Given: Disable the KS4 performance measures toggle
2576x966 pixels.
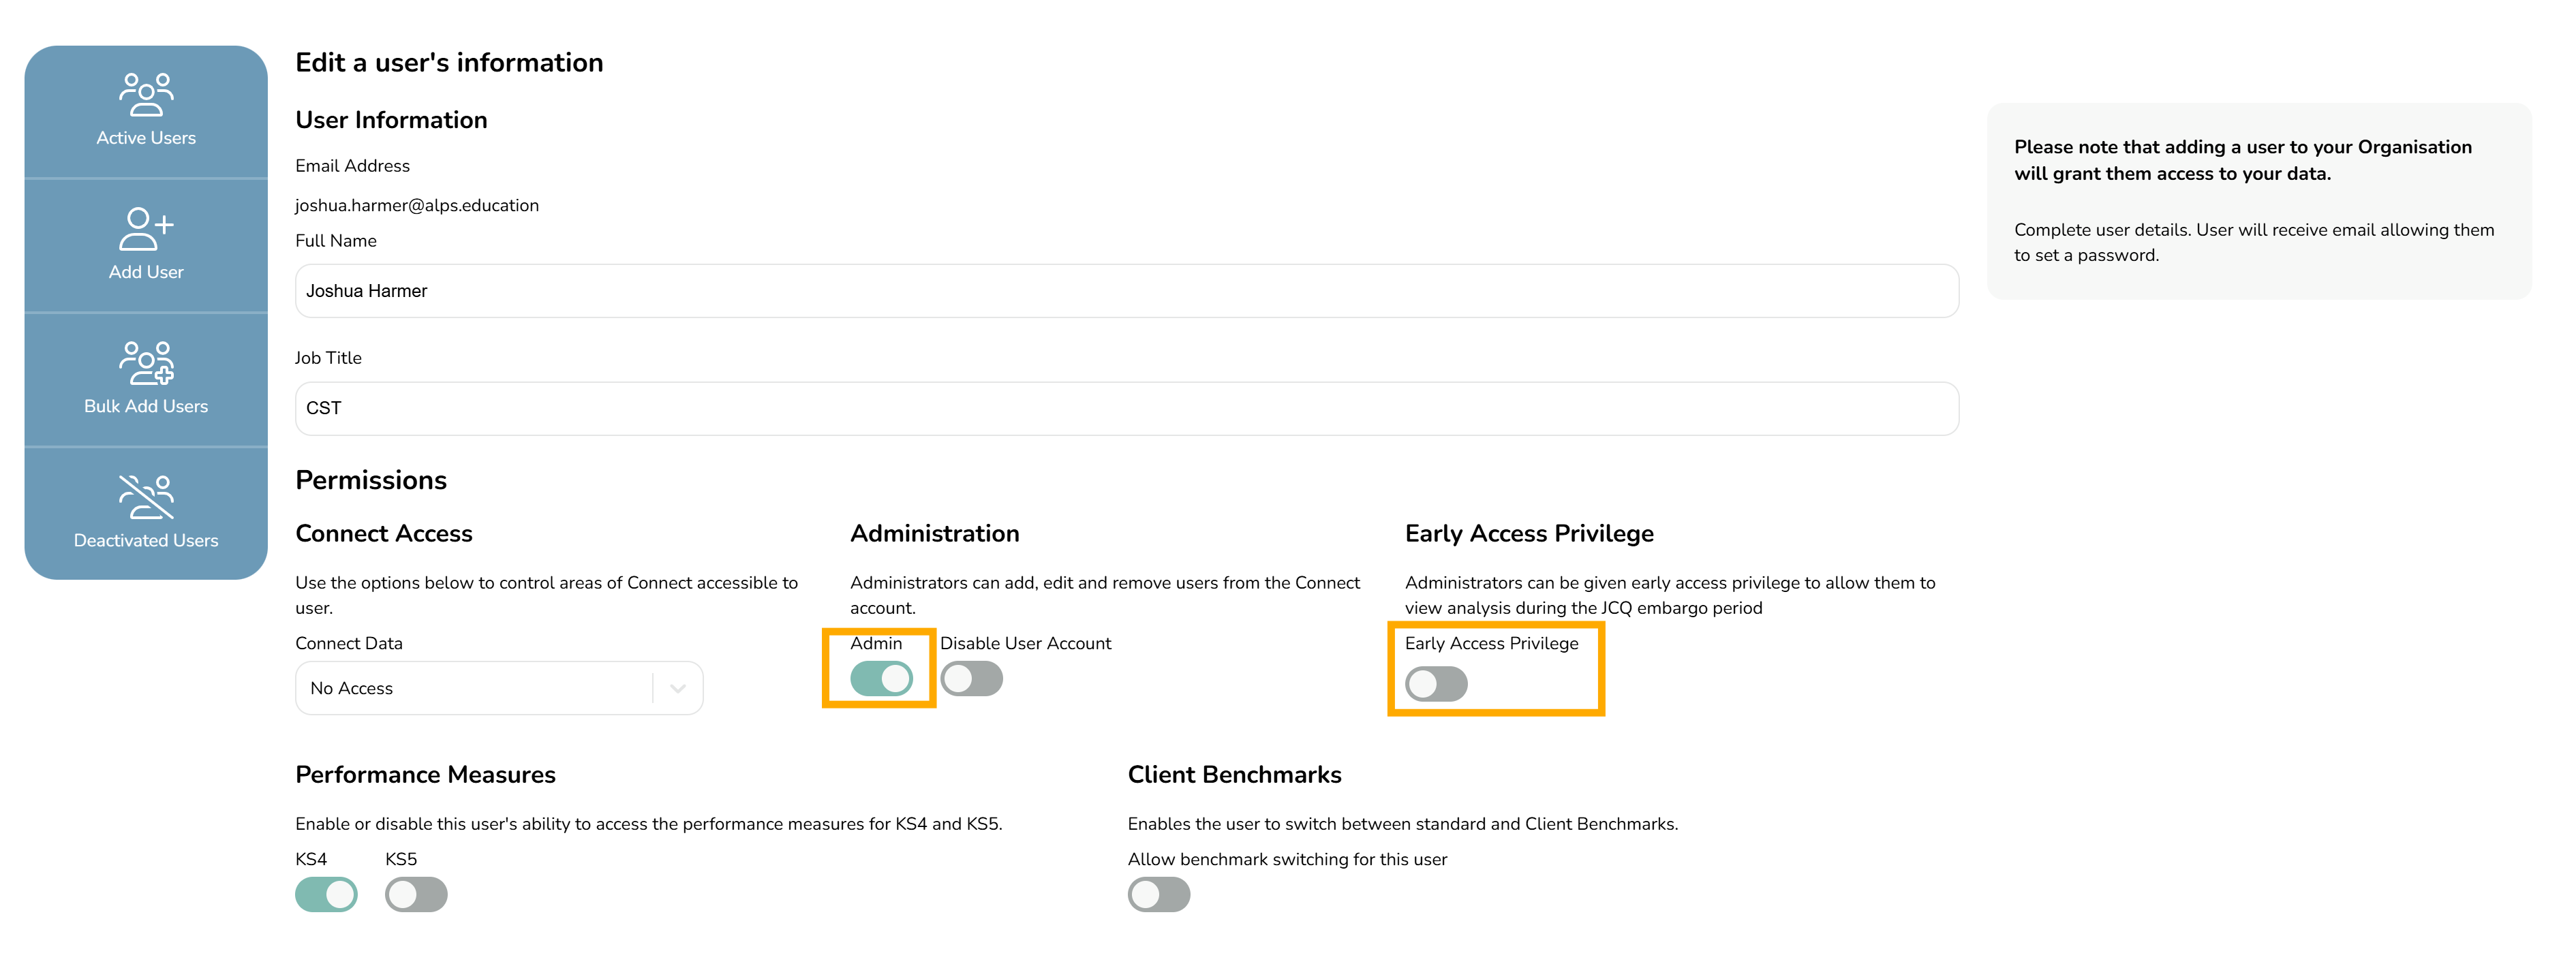Looking at the screenshot, I should (x=326, y=894).
